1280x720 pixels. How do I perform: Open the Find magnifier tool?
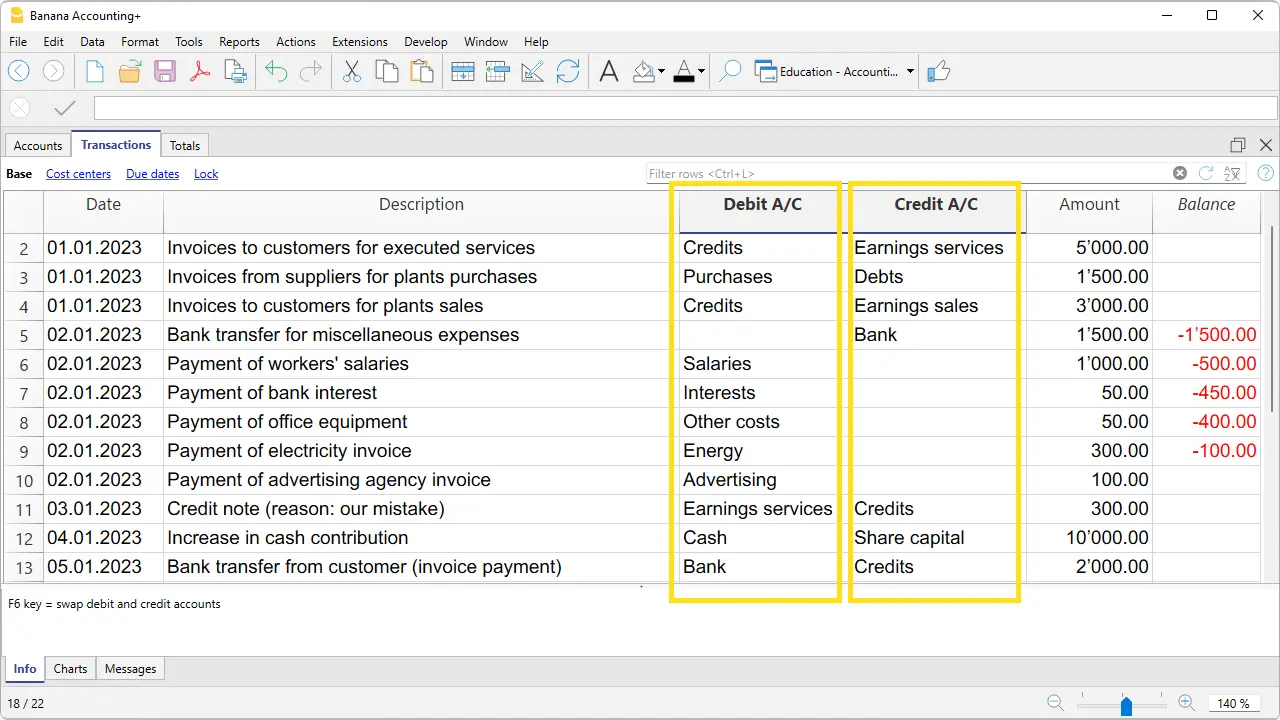coord(731,71)
